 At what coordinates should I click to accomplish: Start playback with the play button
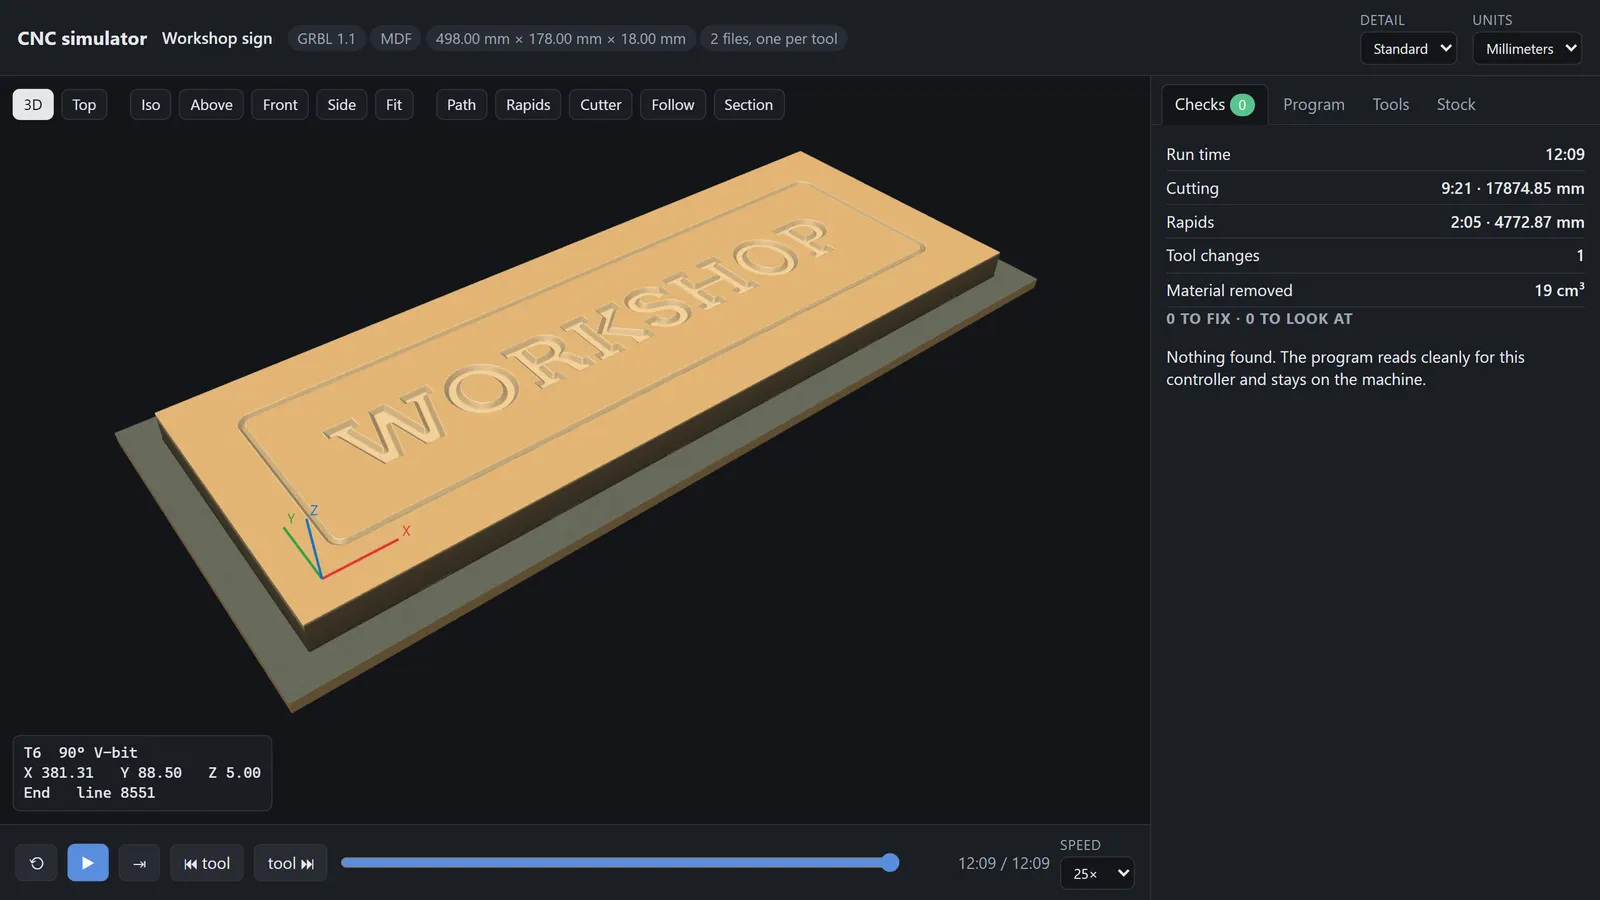coord(88,863)
